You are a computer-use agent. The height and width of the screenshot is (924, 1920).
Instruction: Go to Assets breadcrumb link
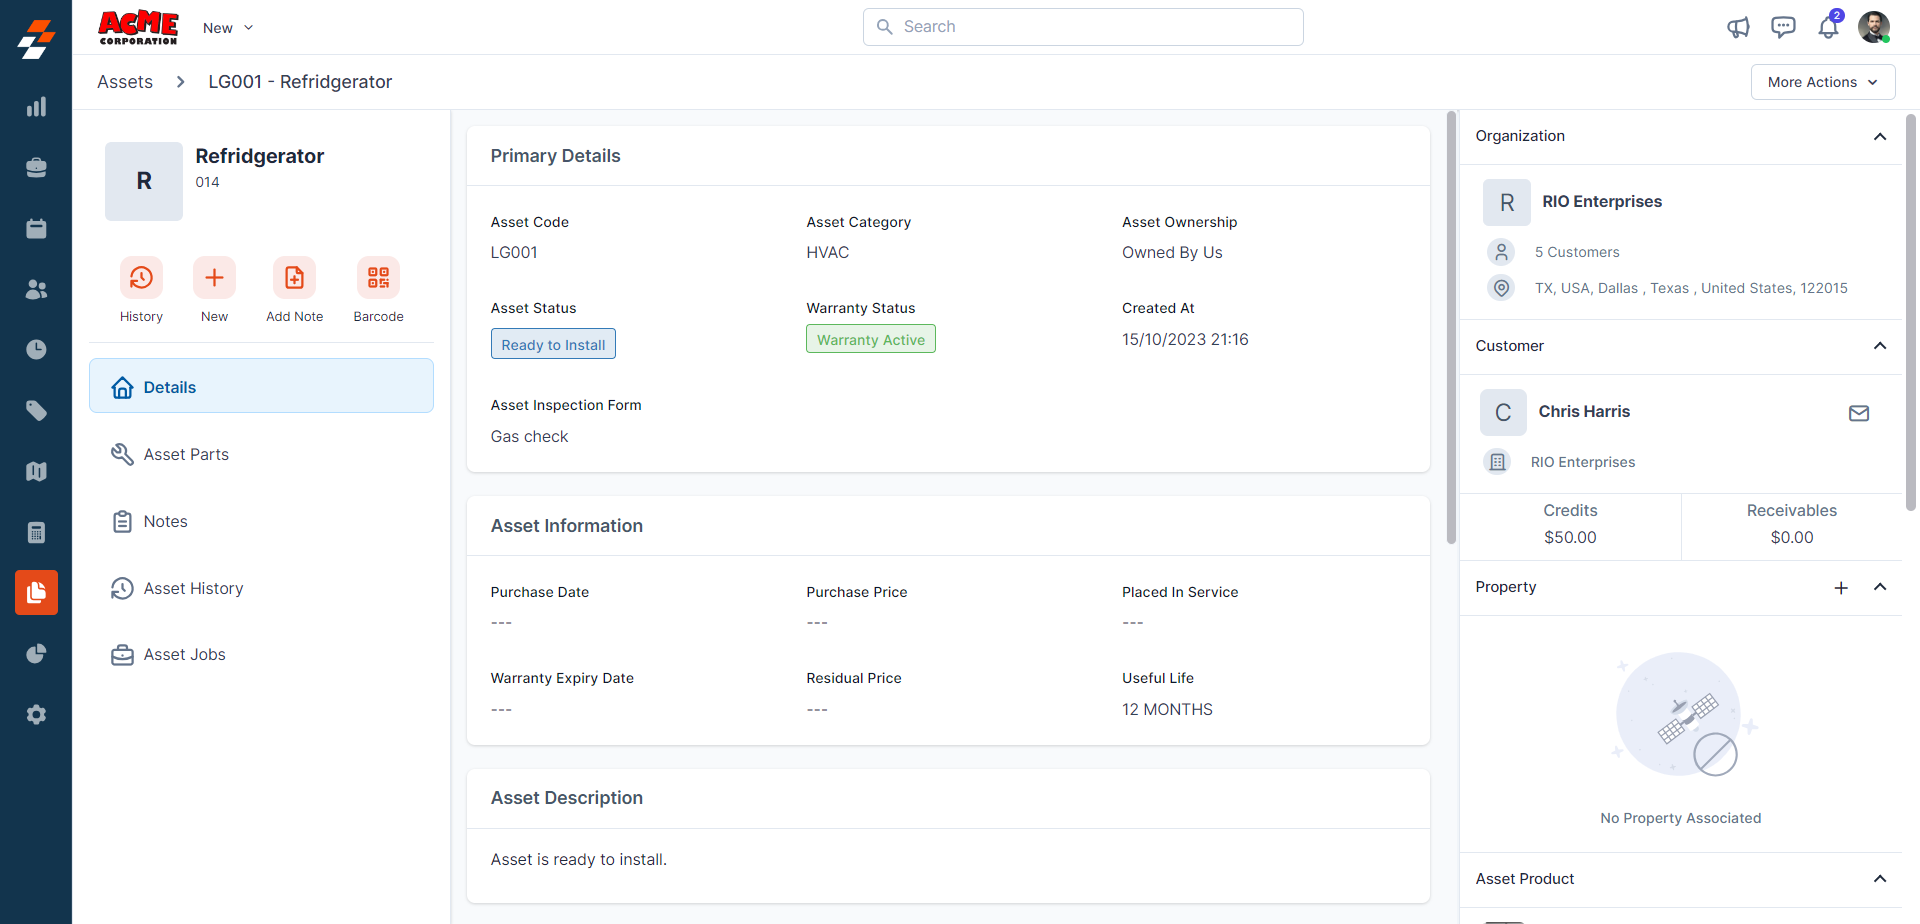pos(125,82)
